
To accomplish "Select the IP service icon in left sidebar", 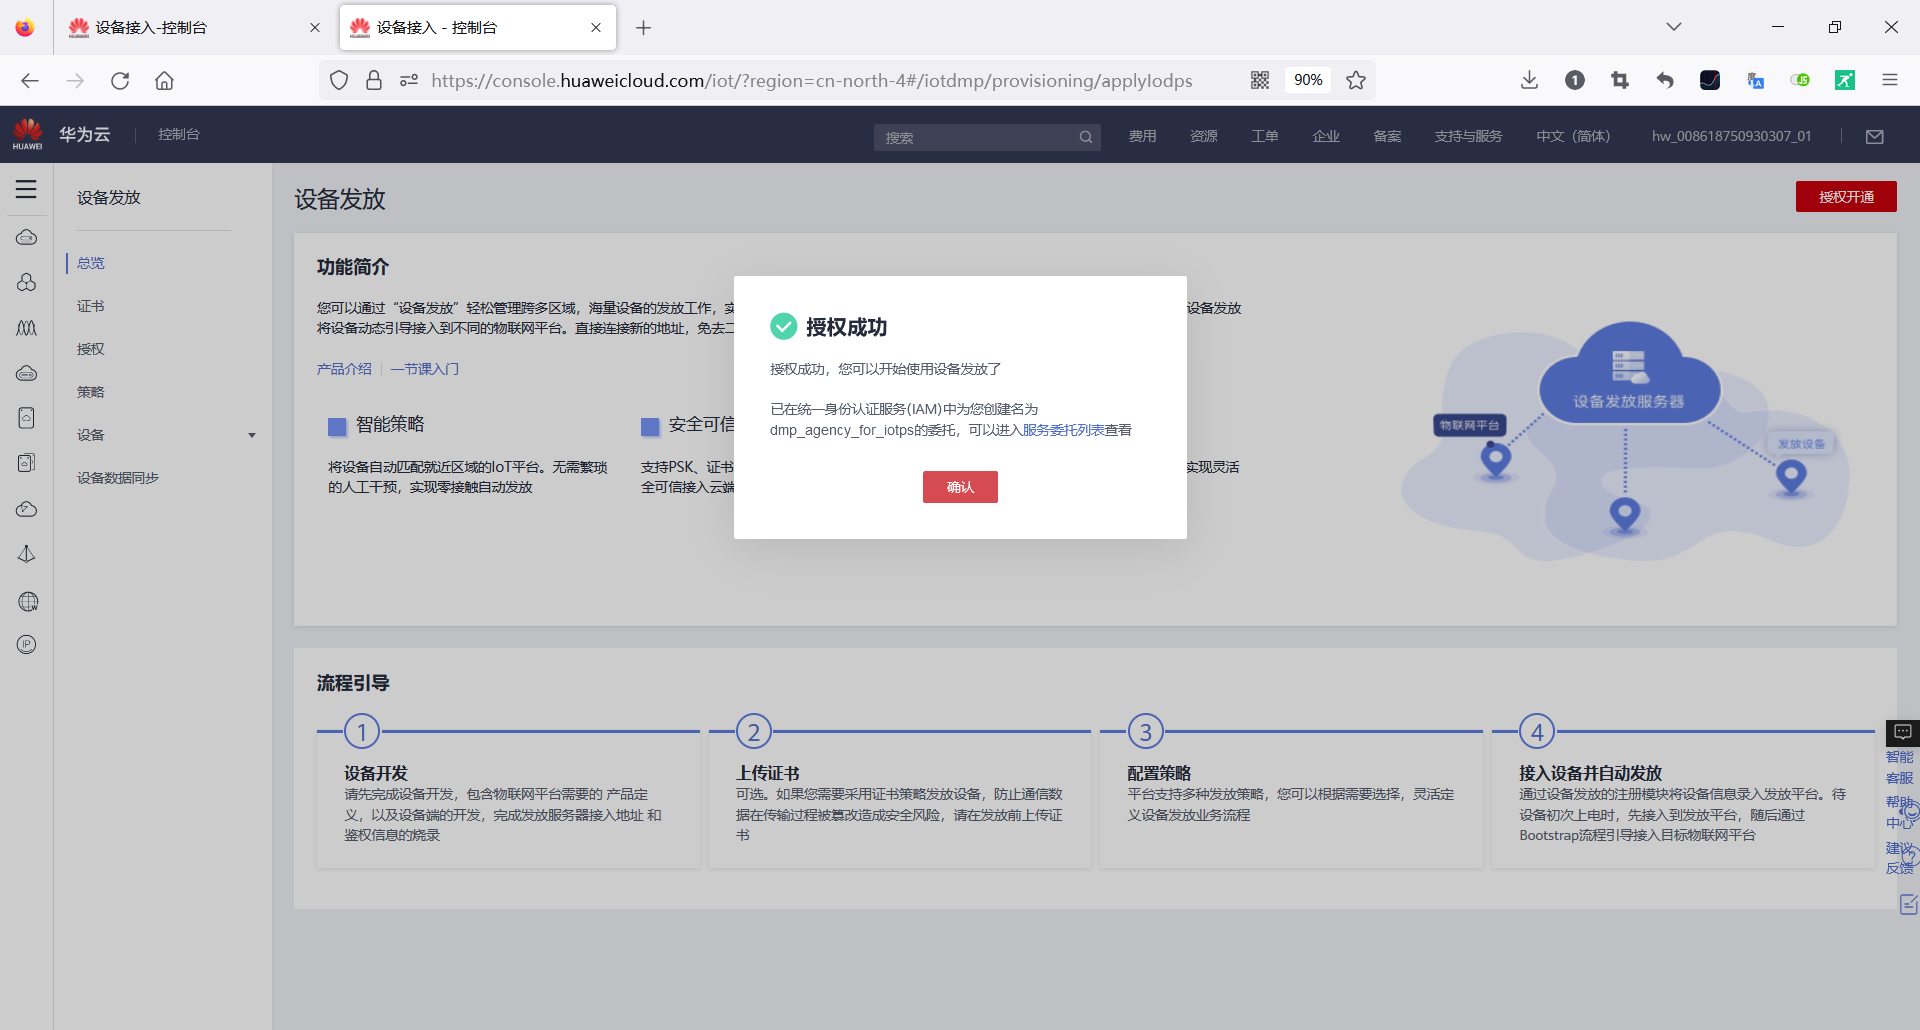I will [26, 644].
